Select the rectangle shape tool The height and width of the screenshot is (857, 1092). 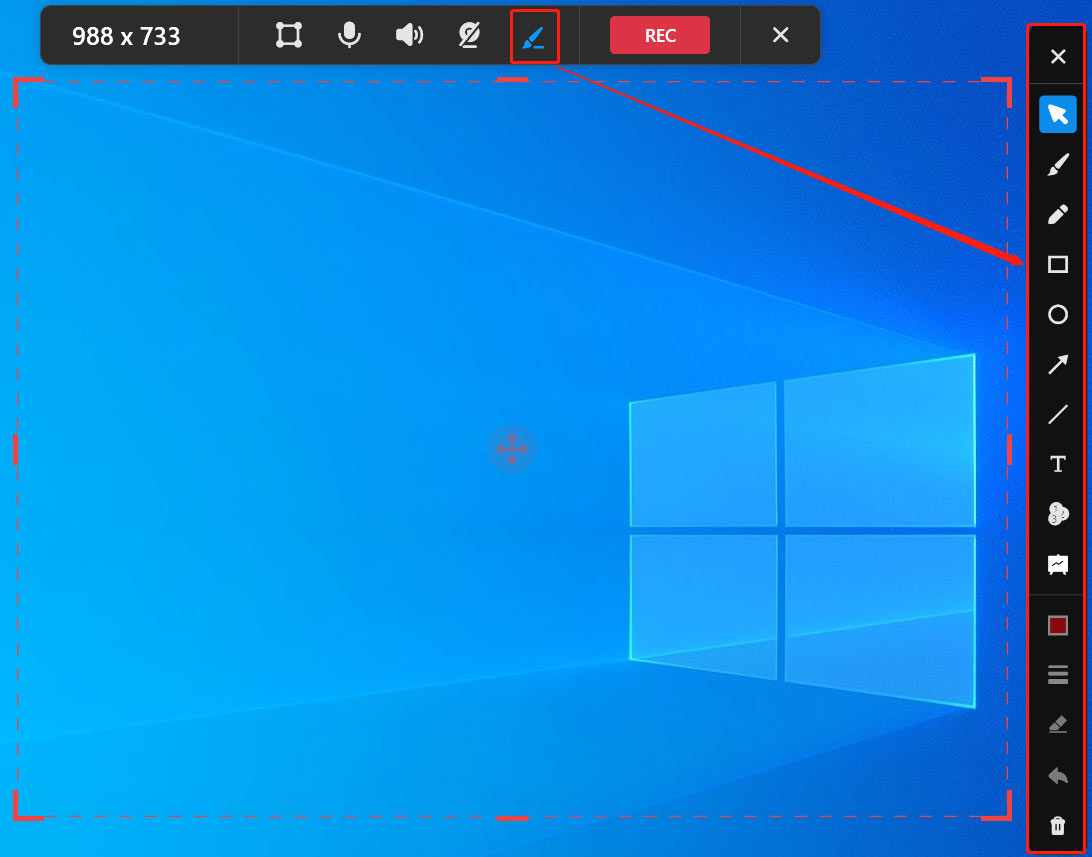[x=1057, y=265]
